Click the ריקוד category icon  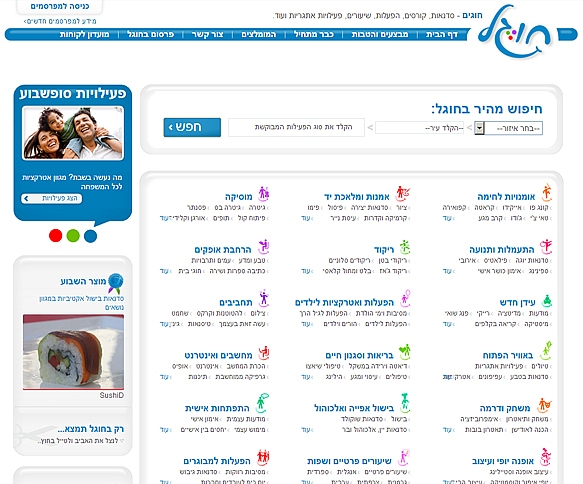405,247
